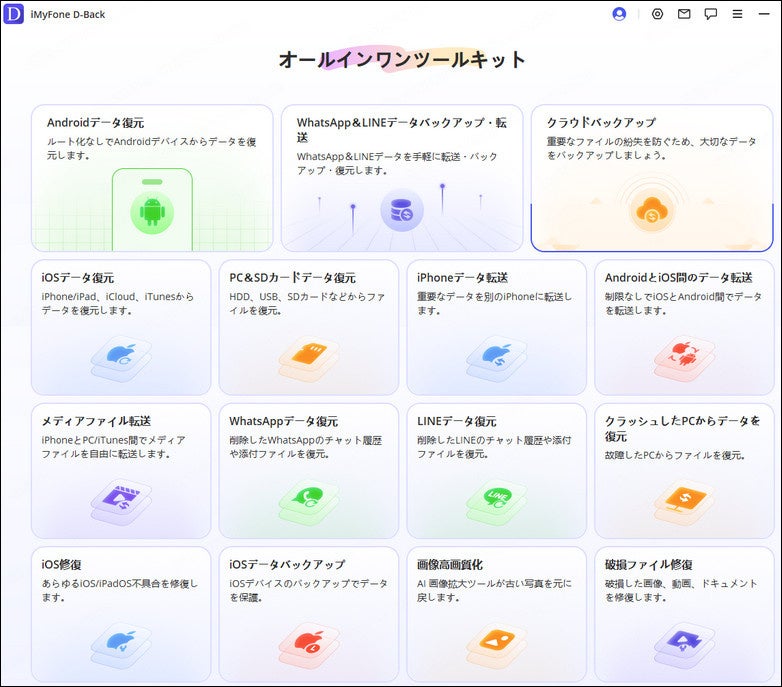Viewport: 782px width, 687px height.
Task: Select the メディアファイル転送 heading
Action: (x=96, y=421)
